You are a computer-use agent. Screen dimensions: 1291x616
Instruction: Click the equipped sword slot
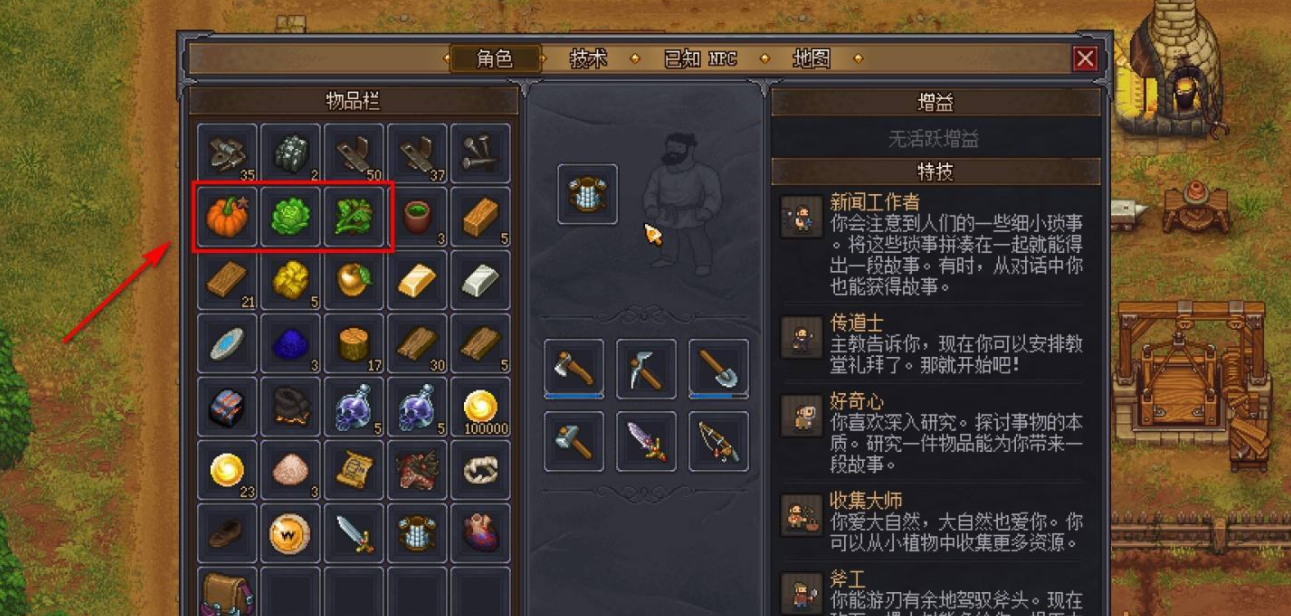(646, 441)
